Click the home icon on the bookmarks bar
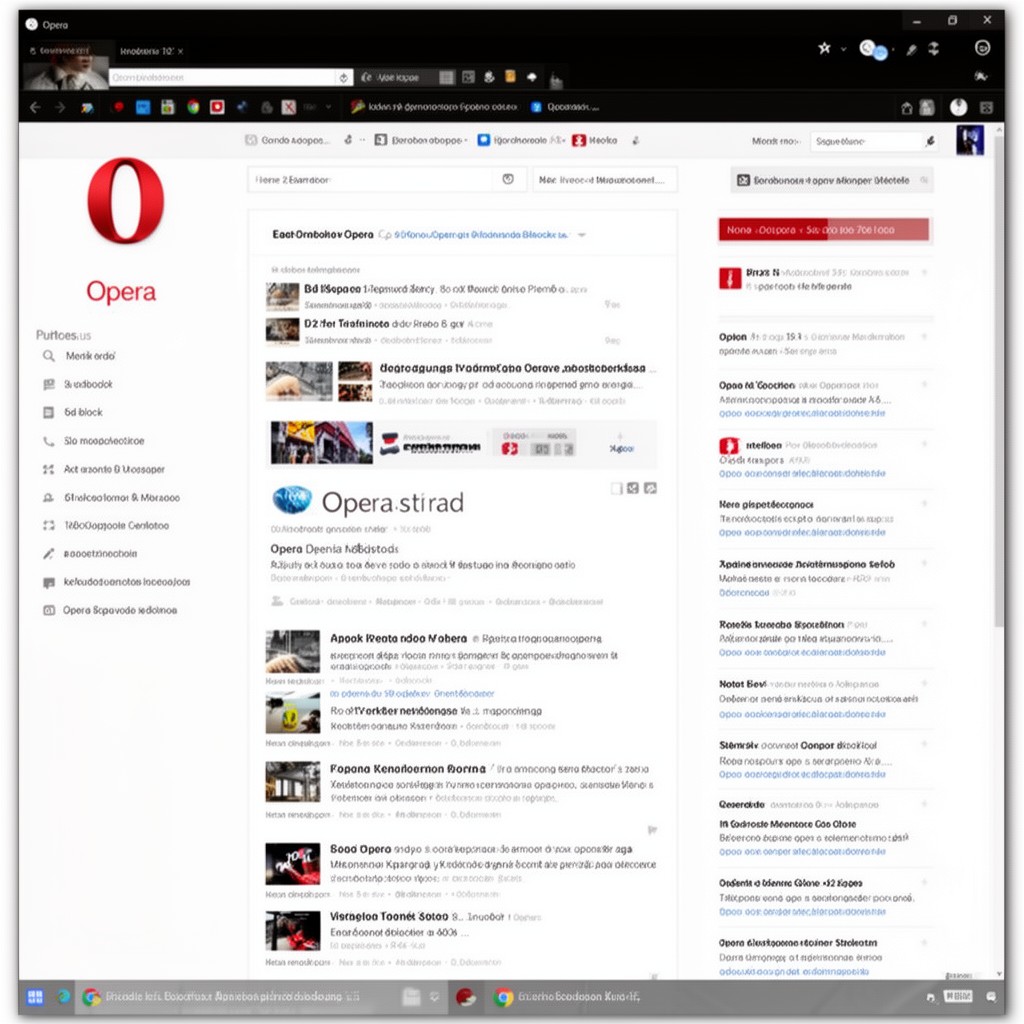This screenshot has width=1024, height=1024. click(906, 108)
